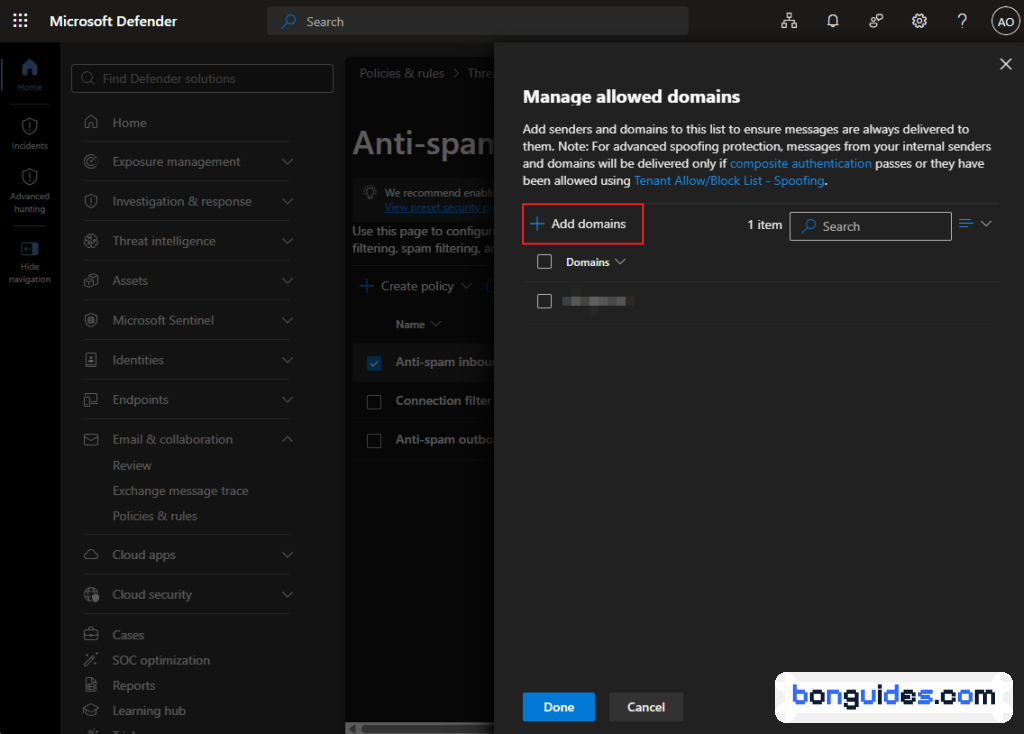The height and width of the screenshot is (734, 1024).
Task: Open Exchange message trace
Action: click(180, 490)
